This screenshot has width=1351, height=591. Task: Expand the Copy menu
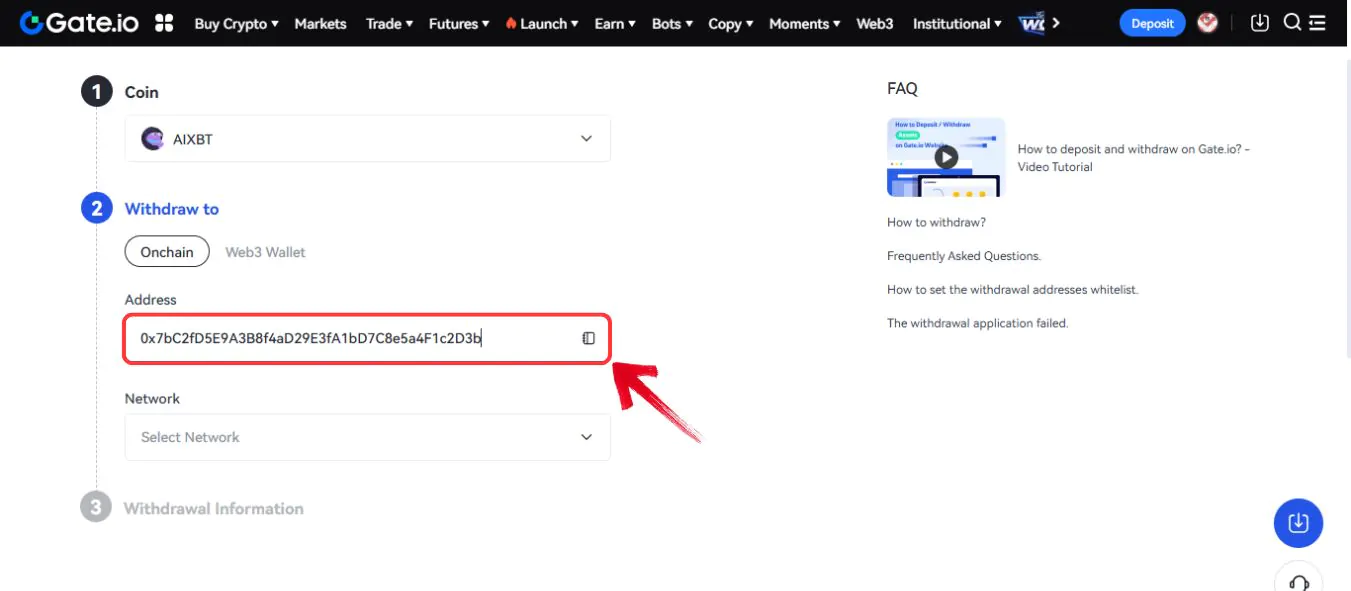click(x=731, y=23)
